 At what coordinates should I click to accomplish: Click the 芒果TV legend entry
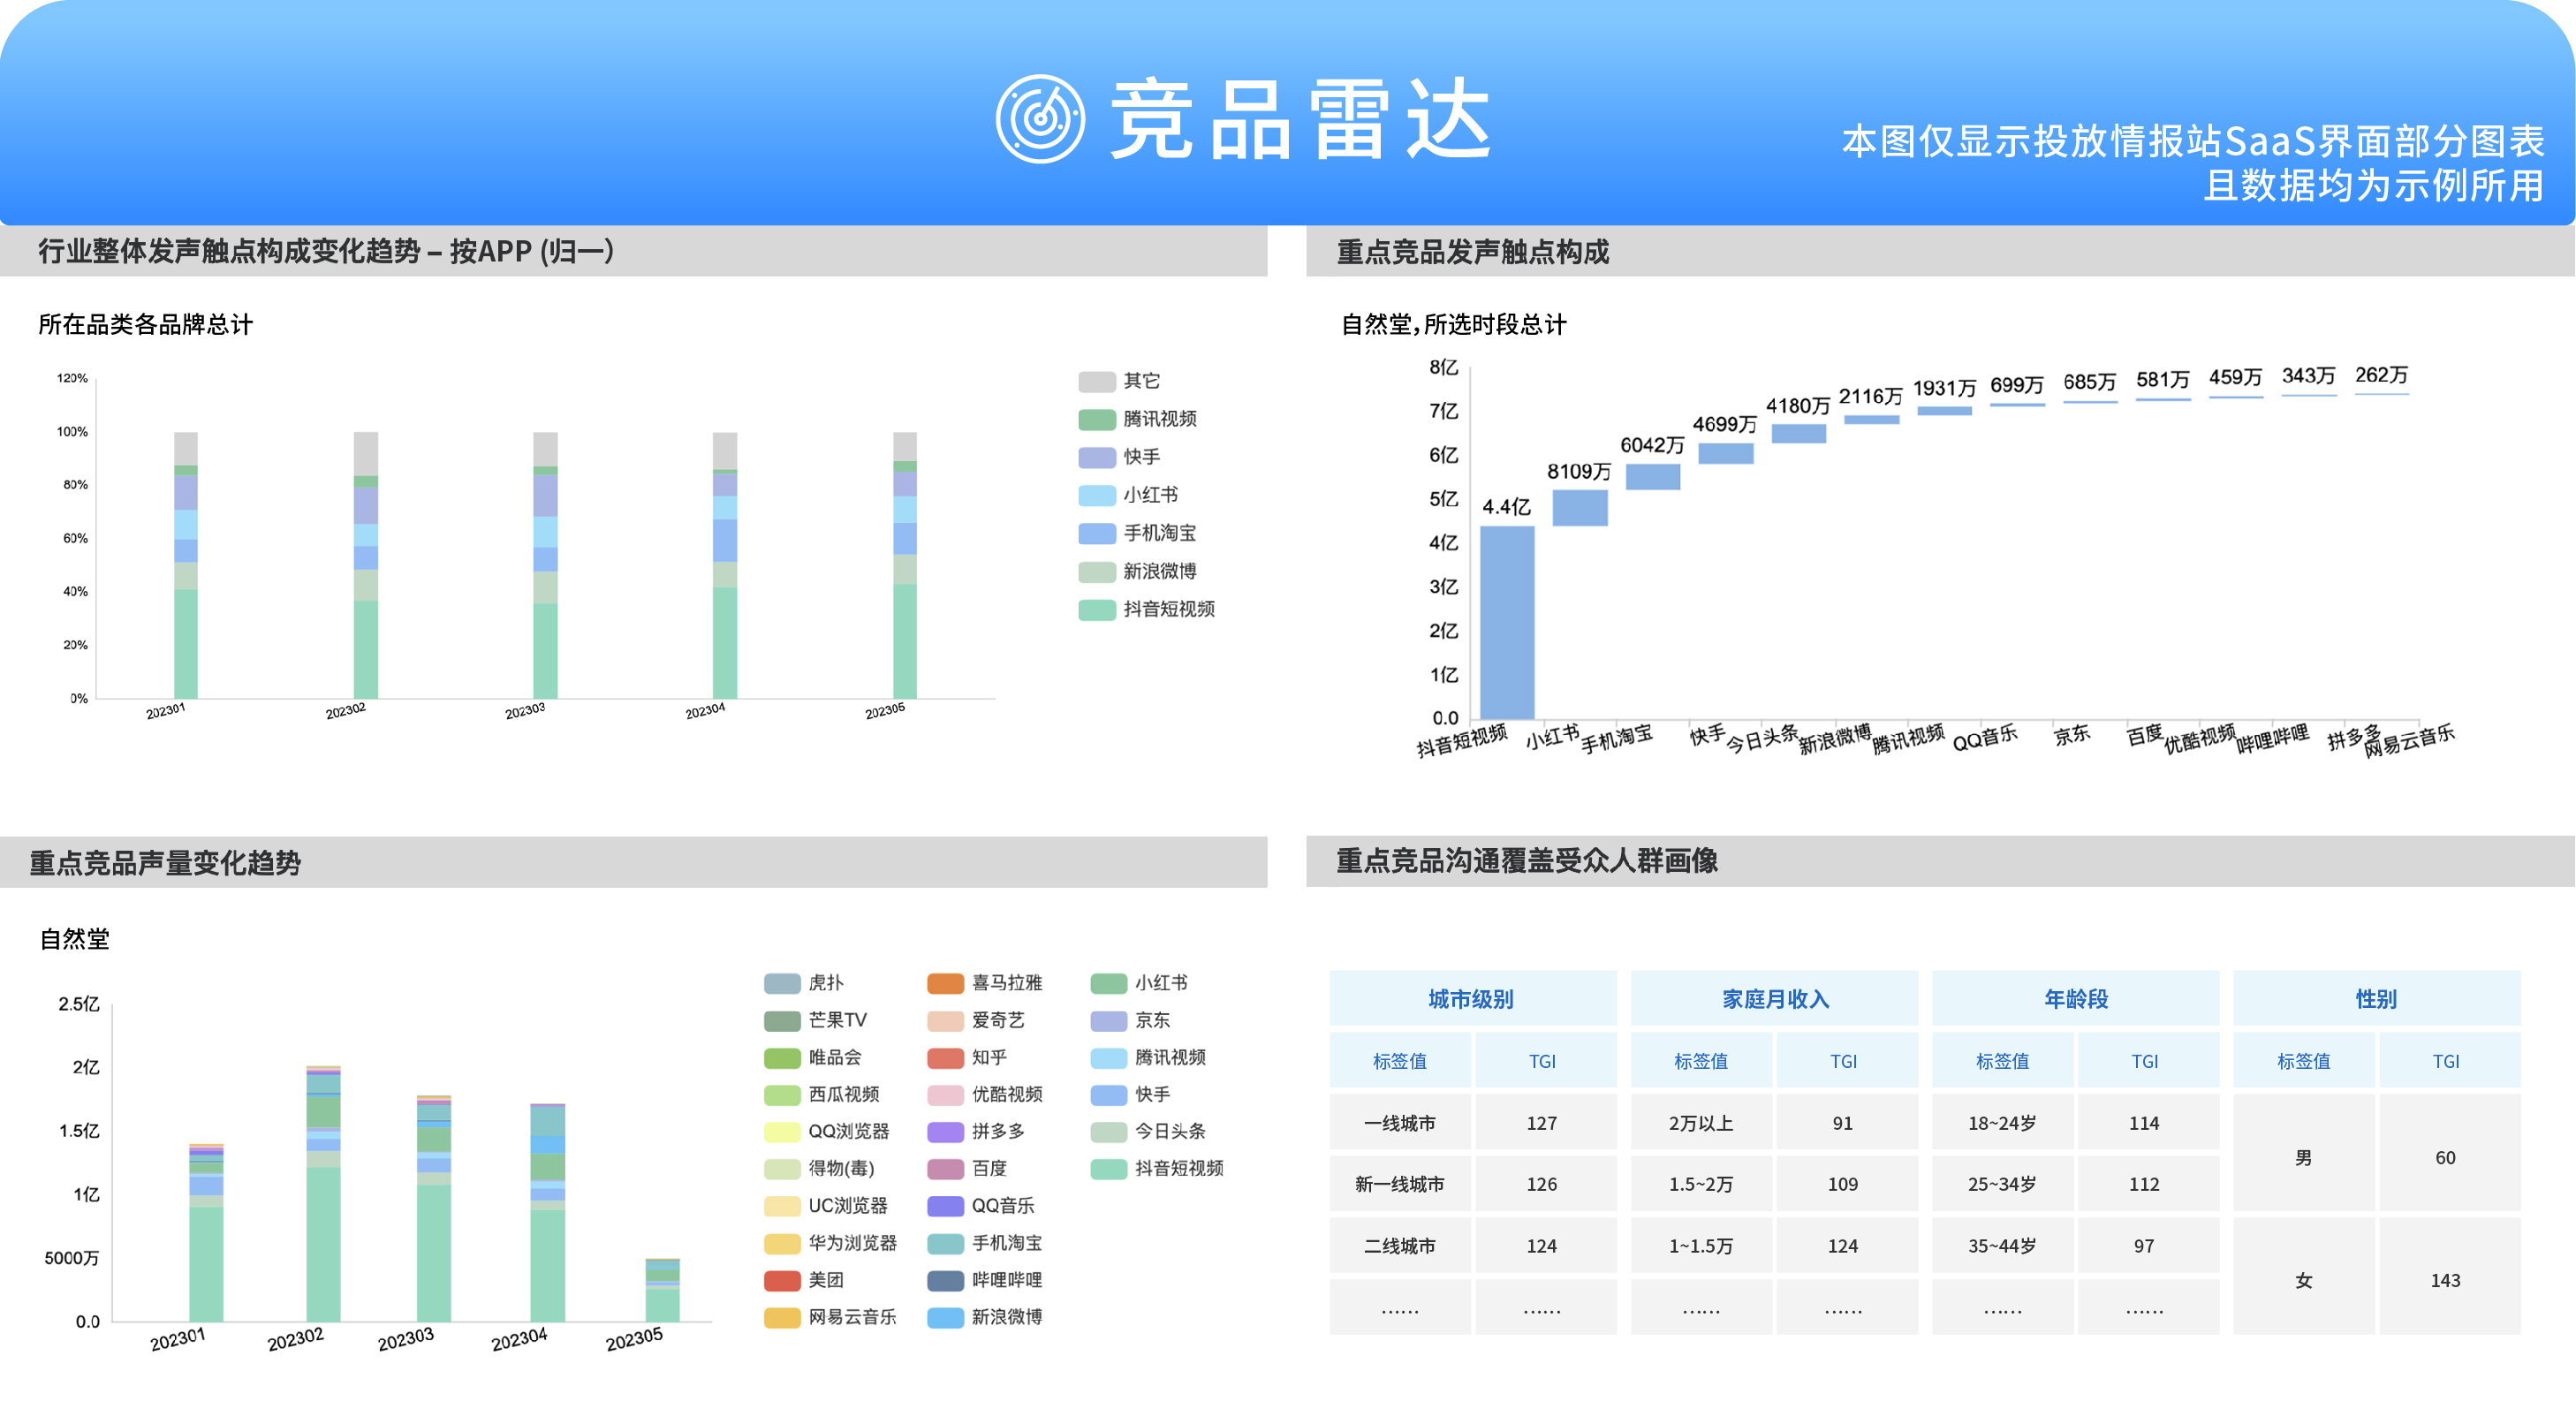coord(815,1020)
